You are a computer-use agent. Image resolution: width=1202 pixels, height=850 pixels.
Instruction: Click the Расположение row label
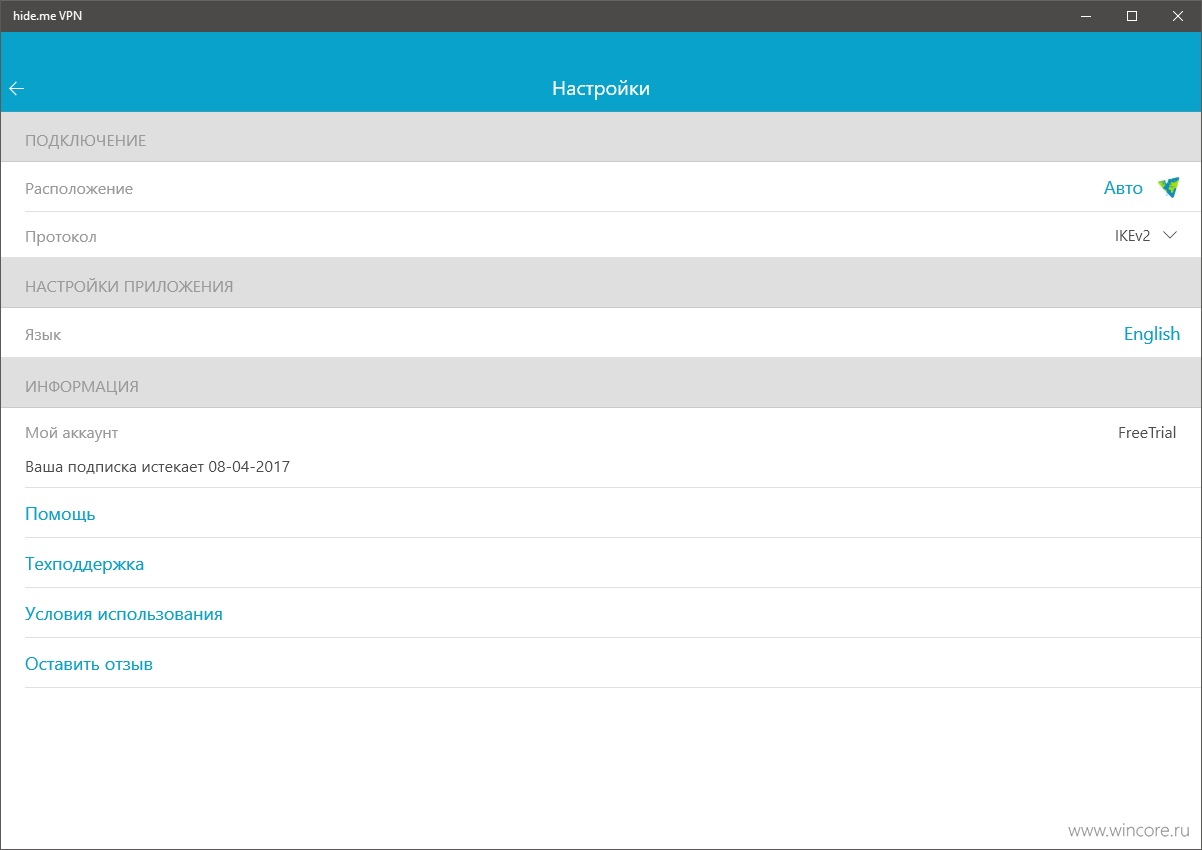79,188
